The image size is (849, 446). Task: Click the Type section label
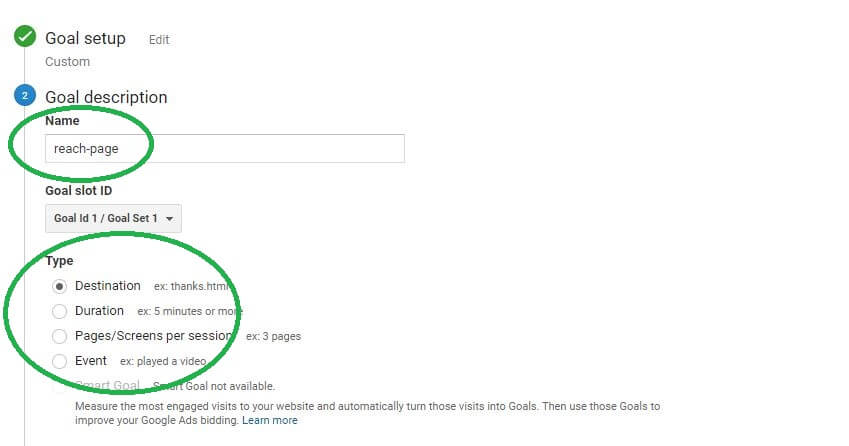[x=59, y=261]
